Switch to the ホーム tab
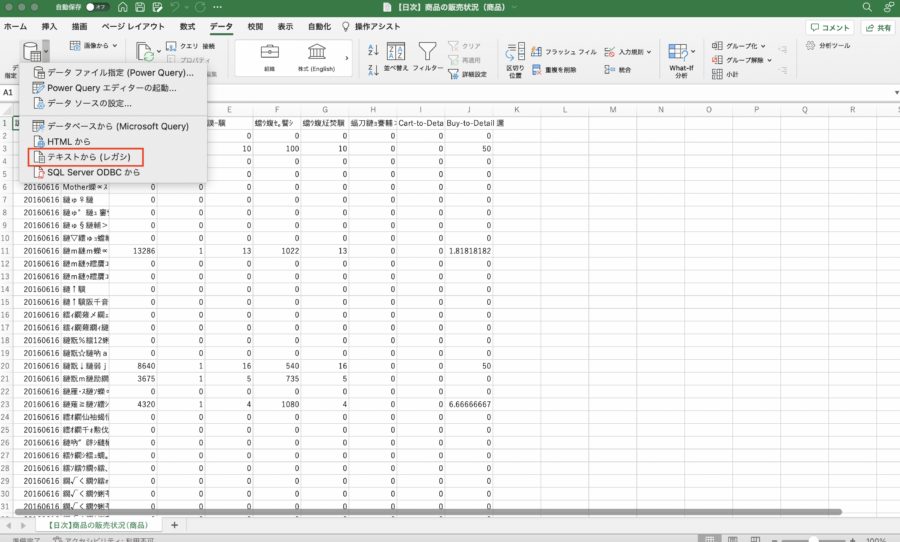This screenshot has height=542, width=900. click(15, 26)
